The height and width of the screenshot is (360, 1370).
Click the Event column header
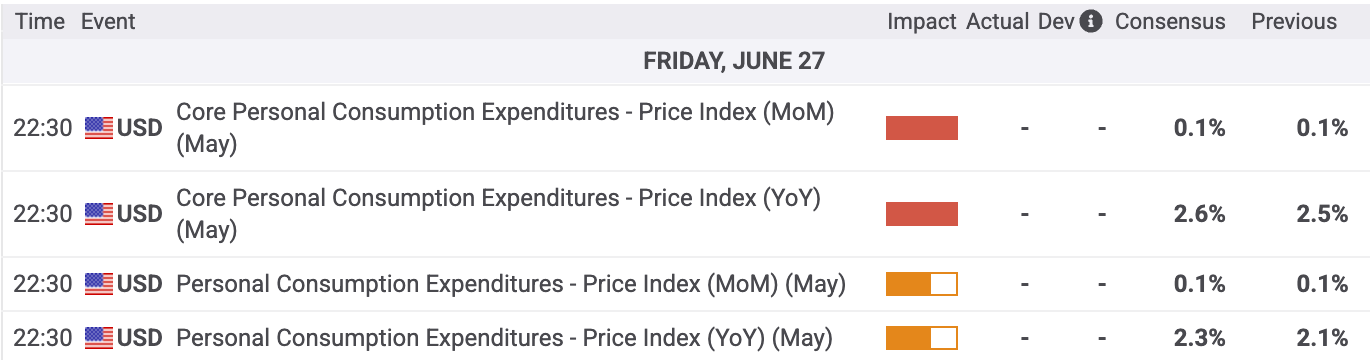click(108, 21)
